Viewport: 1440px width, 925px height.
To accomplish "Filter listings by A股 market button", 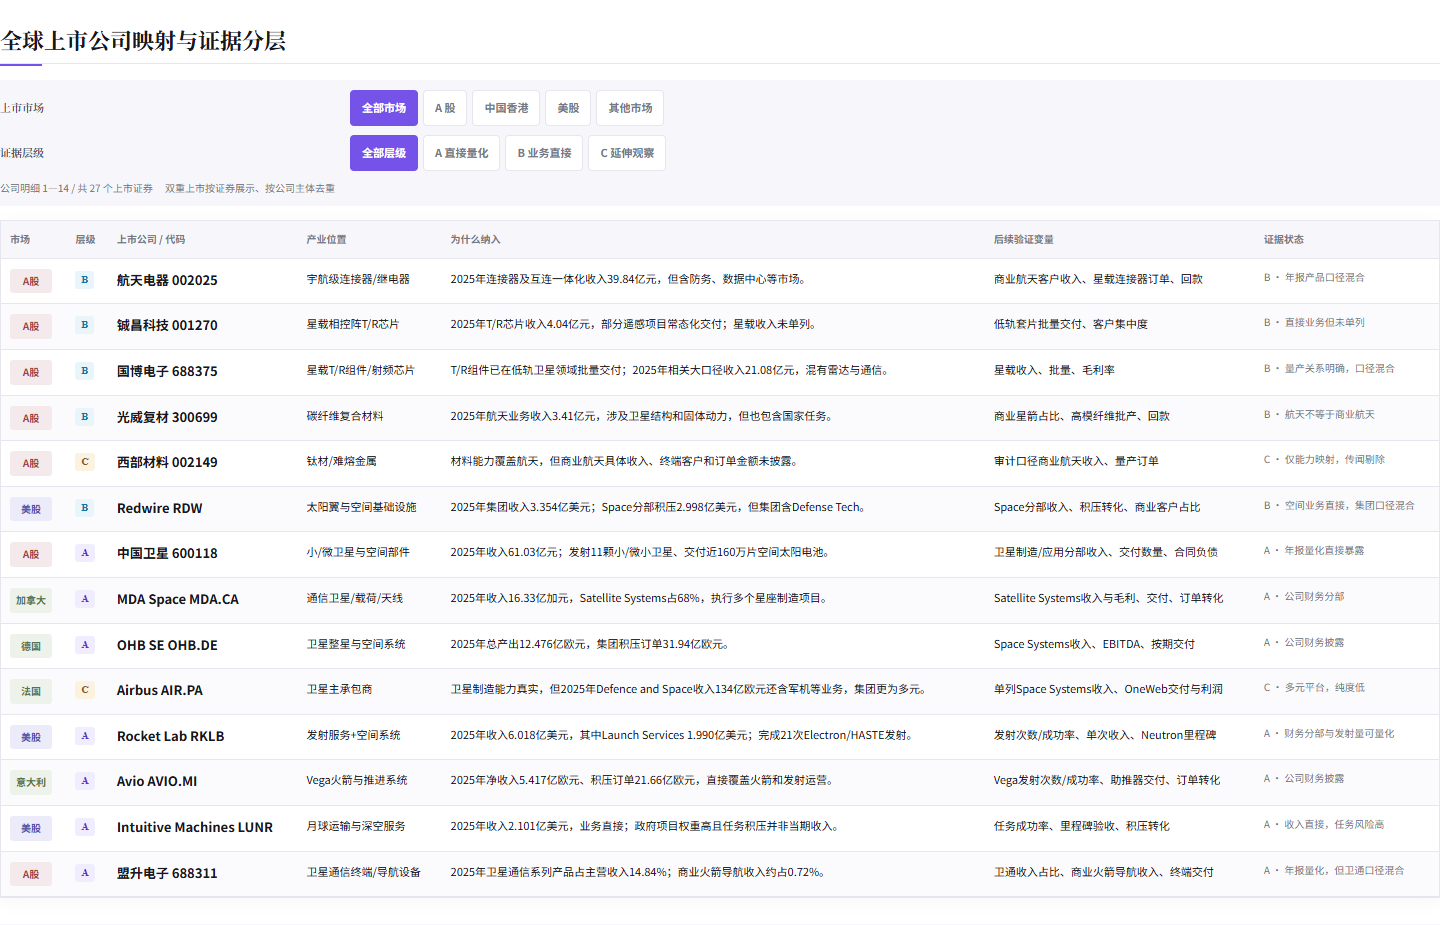I will [445, 108].
